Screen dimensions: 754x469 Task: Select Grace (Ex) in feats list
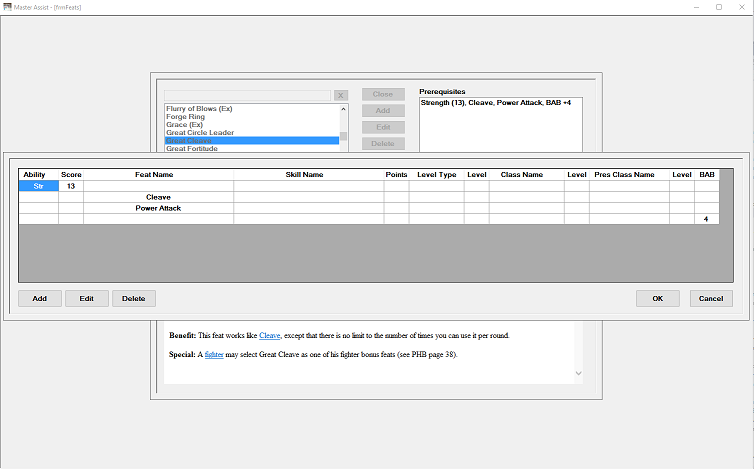251,125
